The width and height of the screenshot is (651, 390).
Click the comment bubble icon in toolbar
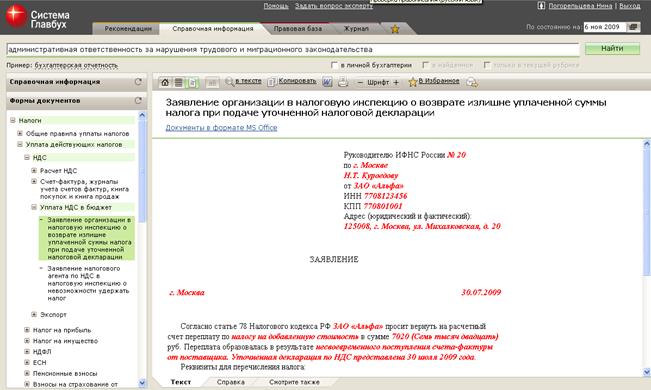pyautogui.click(x=472, y=82)
